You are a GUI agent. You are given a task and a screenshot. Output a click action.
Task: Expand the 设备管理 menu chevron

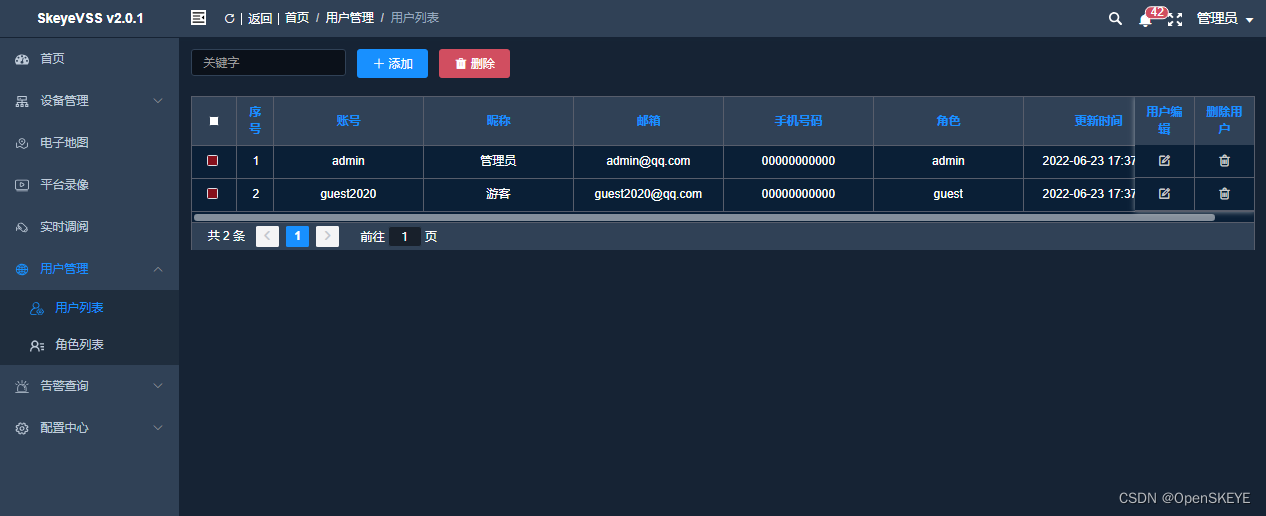(158, 101)
